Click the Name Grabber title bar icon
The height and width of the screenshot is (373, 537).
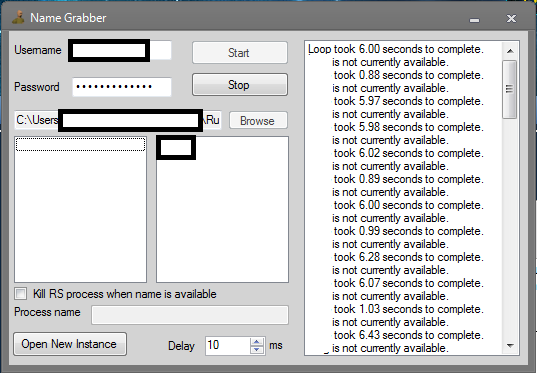pyautogui.click(x=18, y=17)
